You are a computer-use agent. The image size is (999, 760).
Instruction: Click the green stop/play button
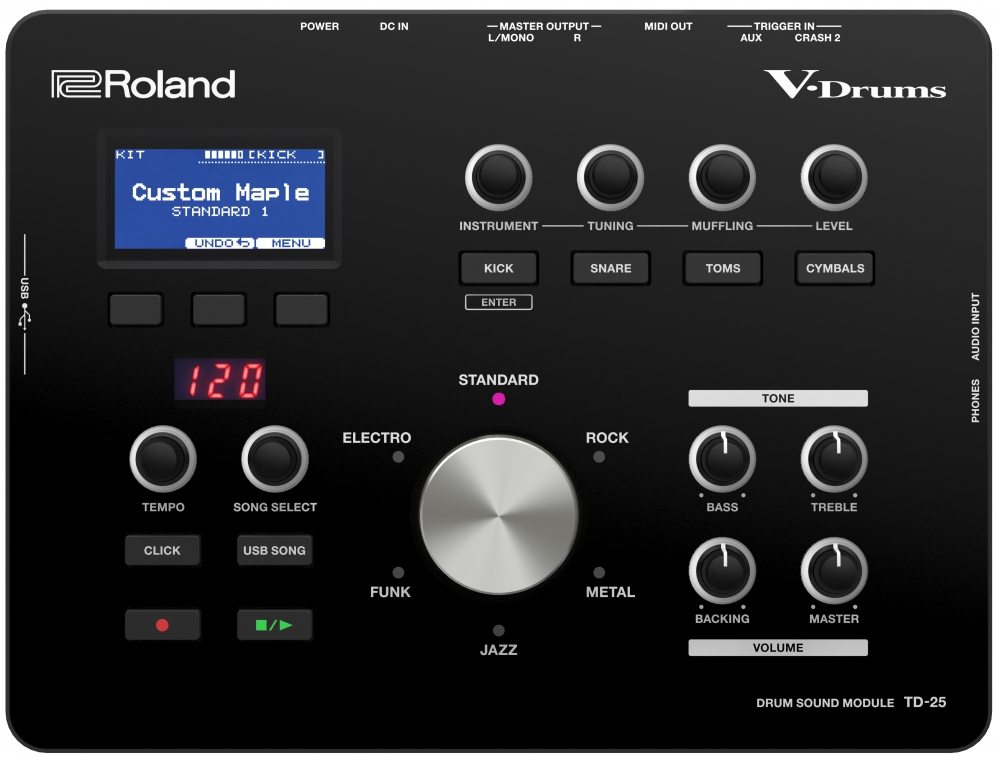point(274,625)
